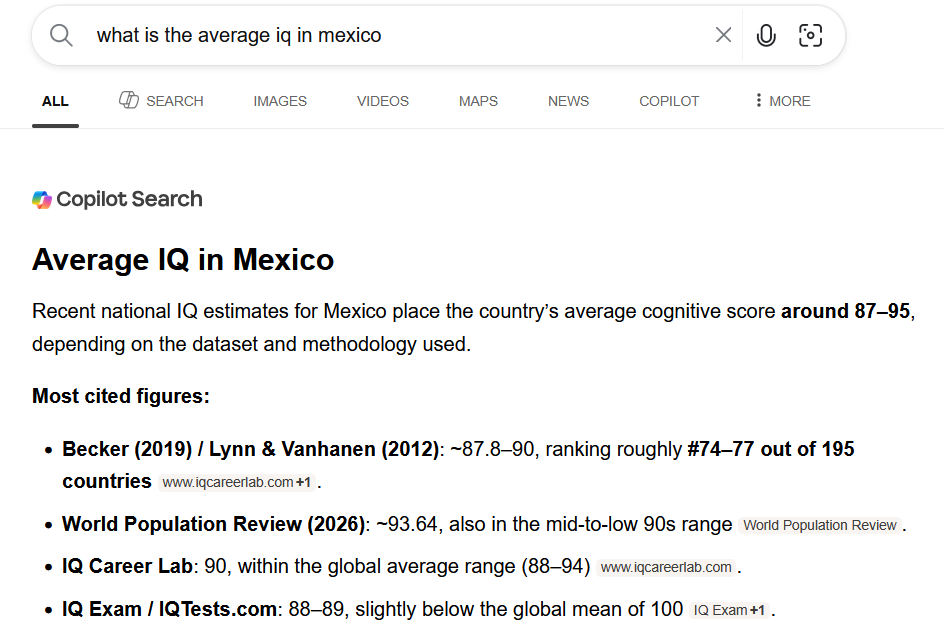Switch to the IMAGES tab
Screen dimensions: 944x632
pos(280,101)
